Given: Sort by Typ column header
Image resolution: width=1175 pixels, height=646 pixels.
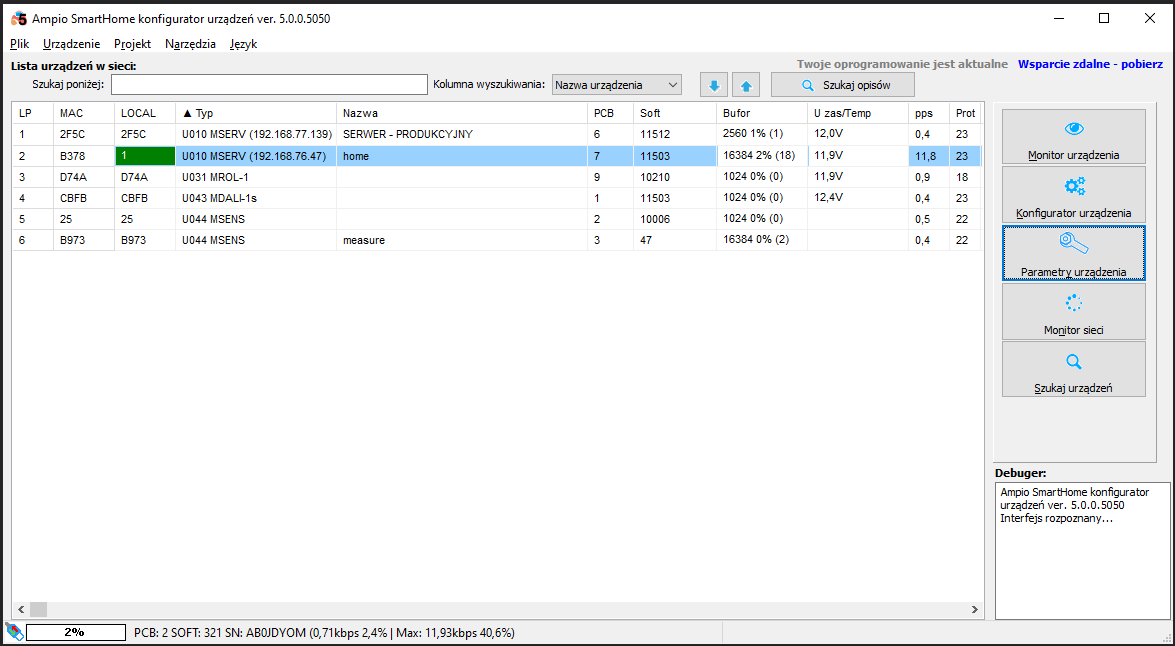Looking at the screenshot, I should pos(256,113).
